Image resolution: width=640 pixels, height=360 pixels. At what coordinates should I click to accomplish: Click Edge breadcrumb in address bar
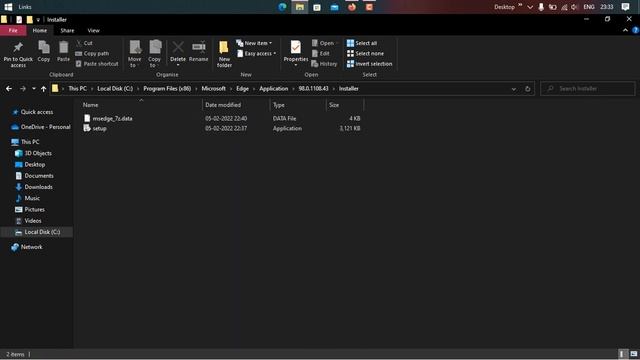(x=242, y=89)
